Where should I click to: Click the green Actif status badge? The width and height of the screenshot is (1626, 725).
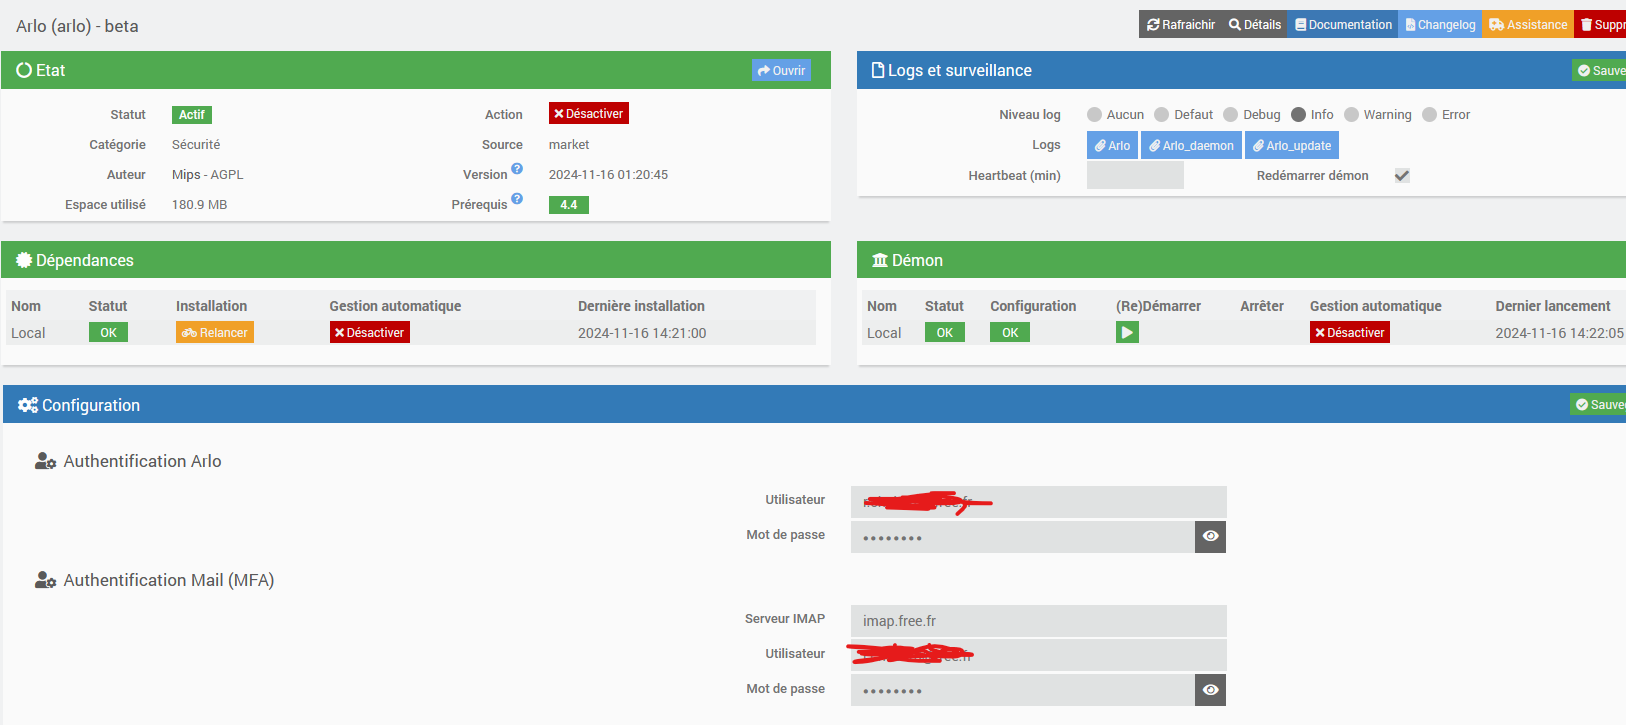click(192, 115)
